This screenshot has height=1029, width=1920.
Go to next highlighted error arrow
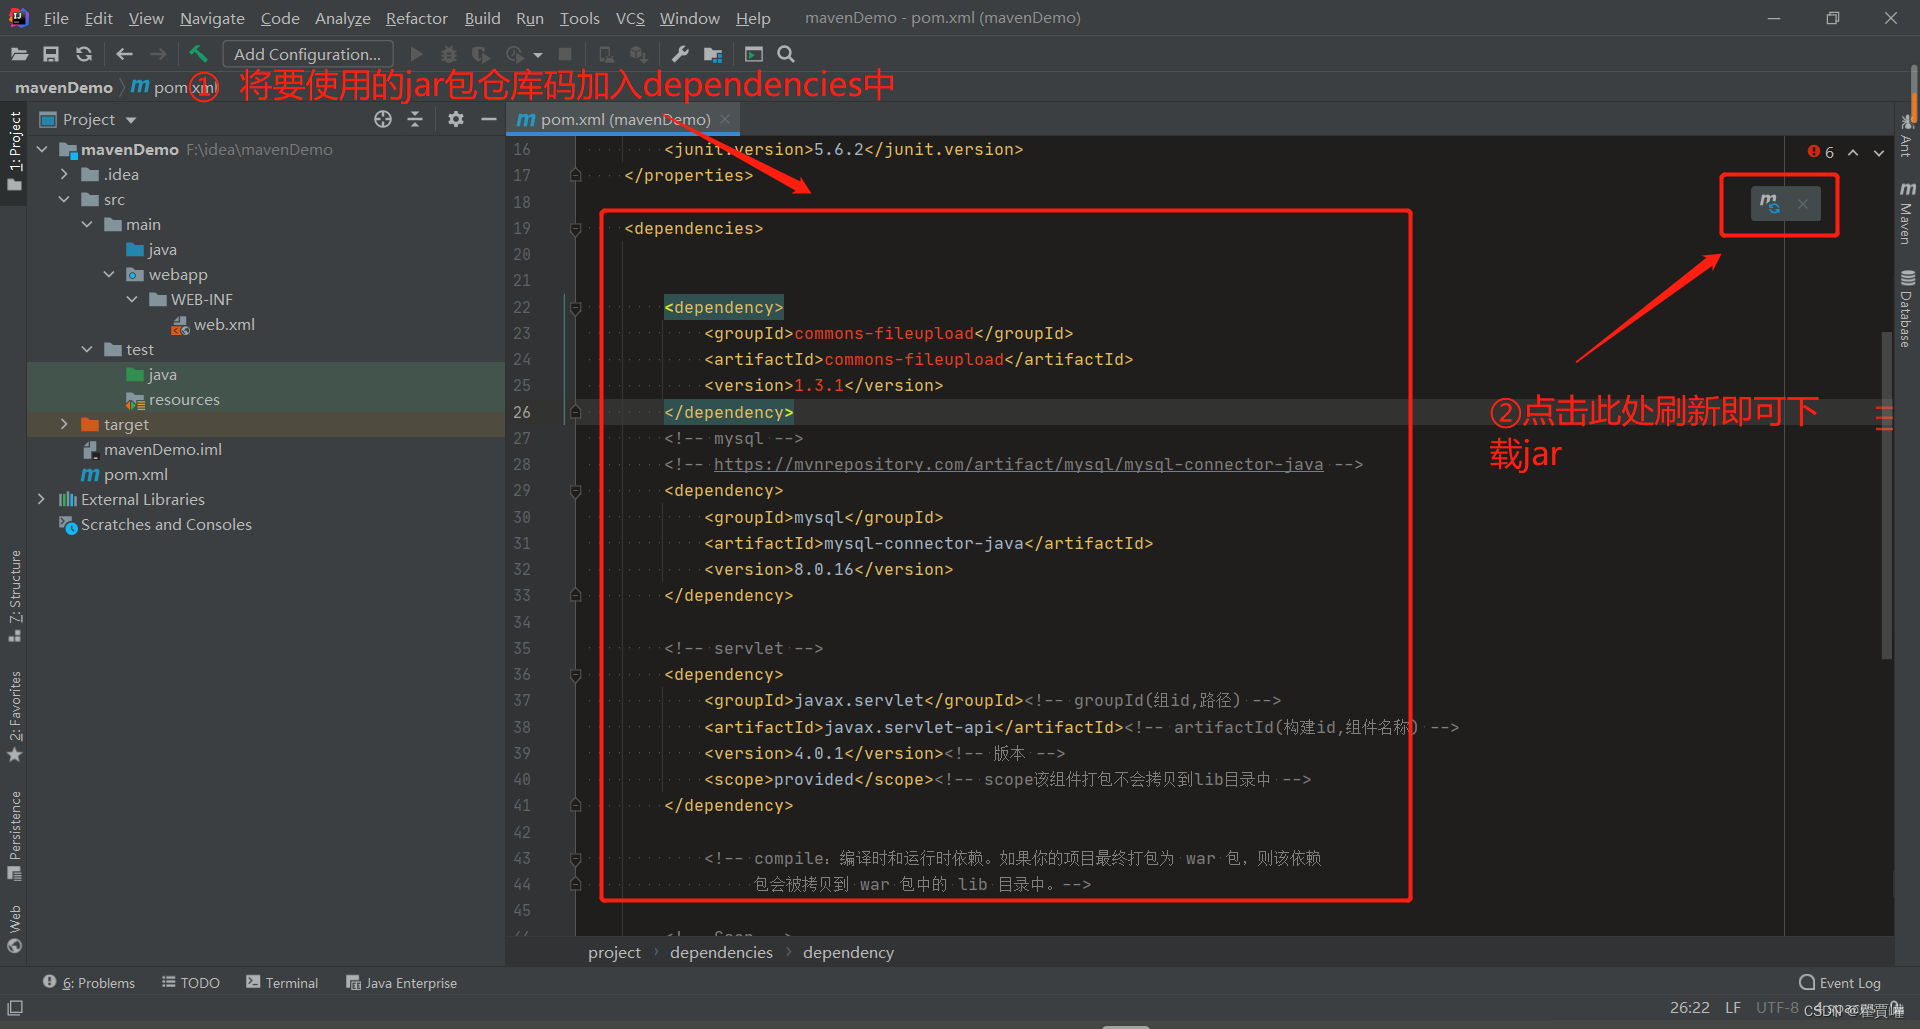coord(1879,152)
